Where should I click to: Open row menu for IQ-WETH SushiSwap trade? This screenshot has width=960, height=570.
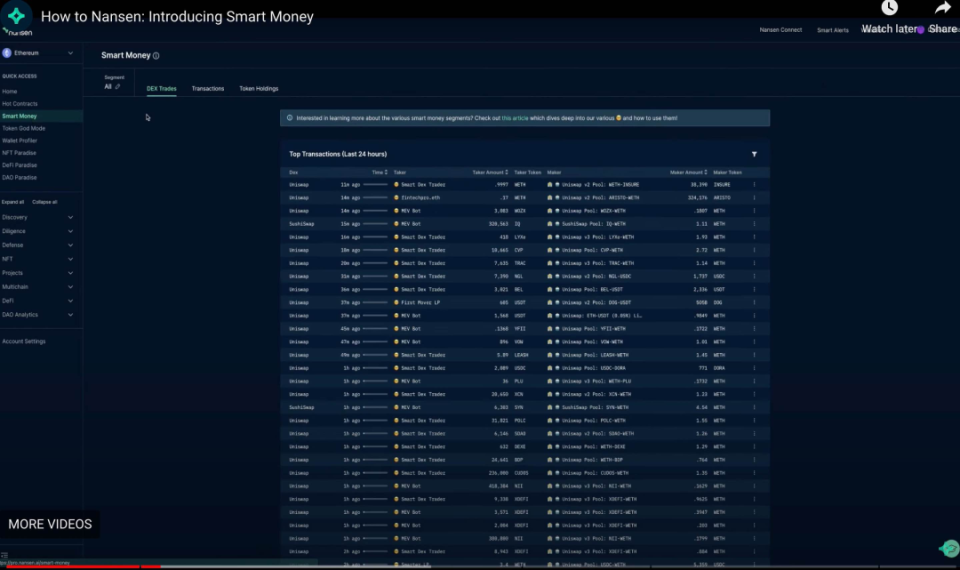coord(754,224)
